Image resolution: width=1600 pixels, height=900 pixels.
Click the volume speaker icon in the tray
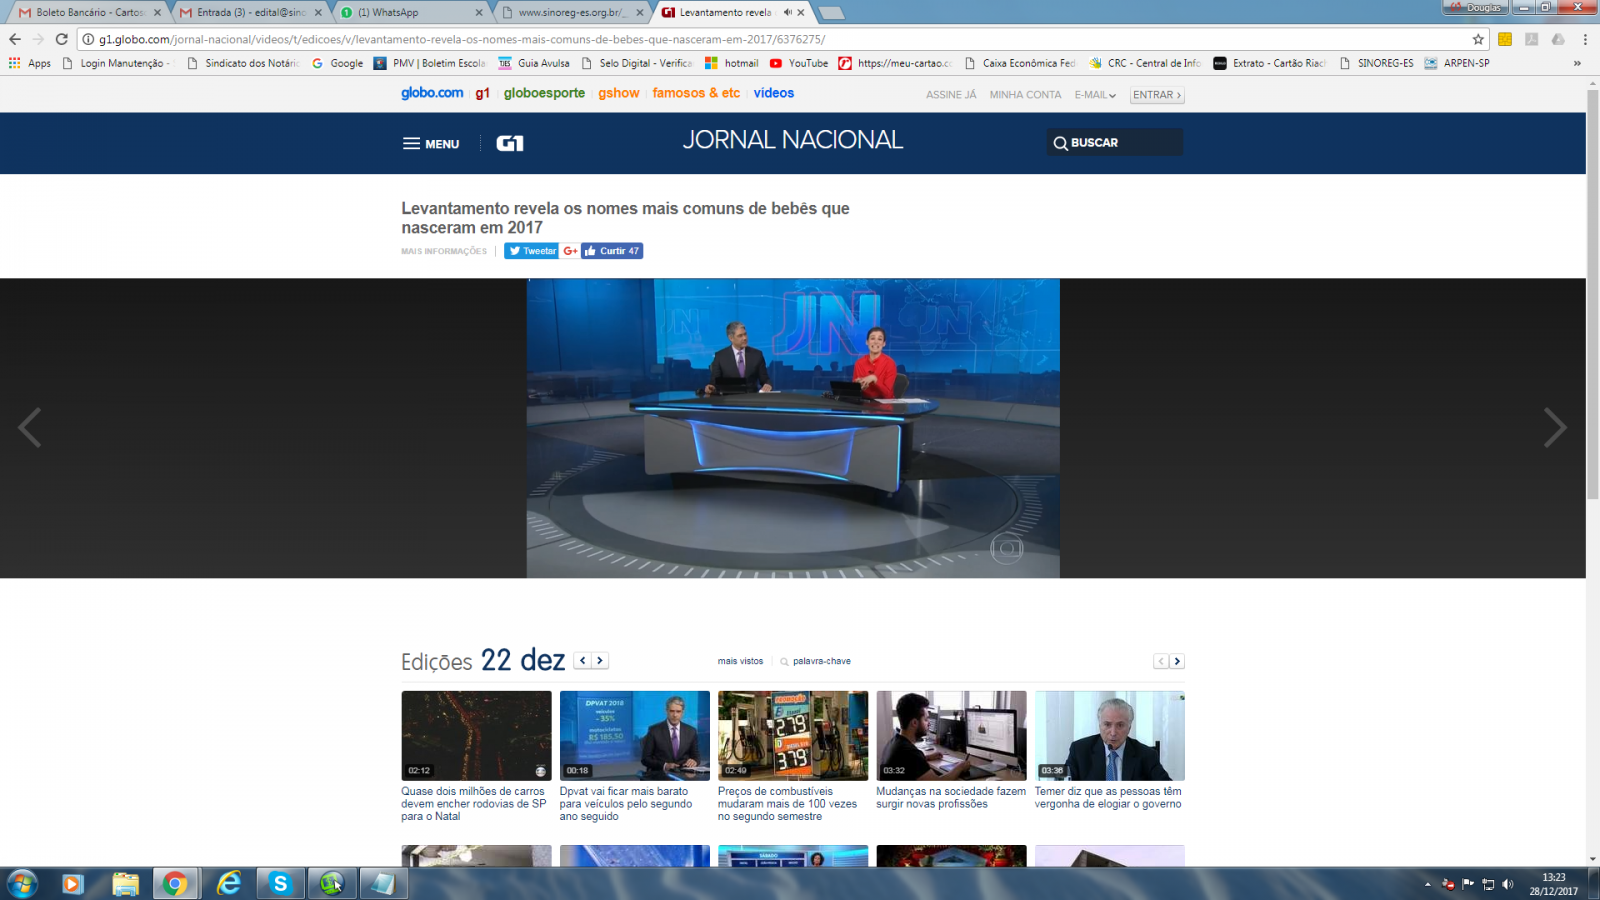1508,884
